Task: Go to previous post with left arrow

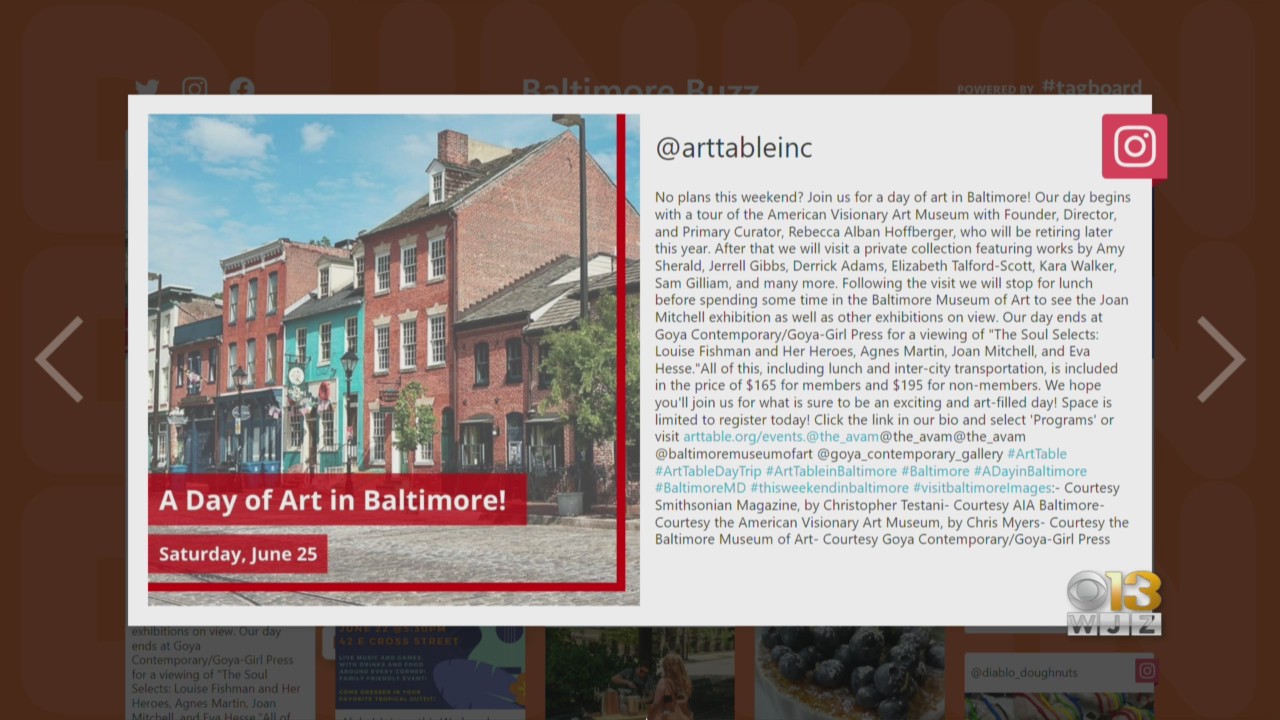Action: [x=59, y=359]
